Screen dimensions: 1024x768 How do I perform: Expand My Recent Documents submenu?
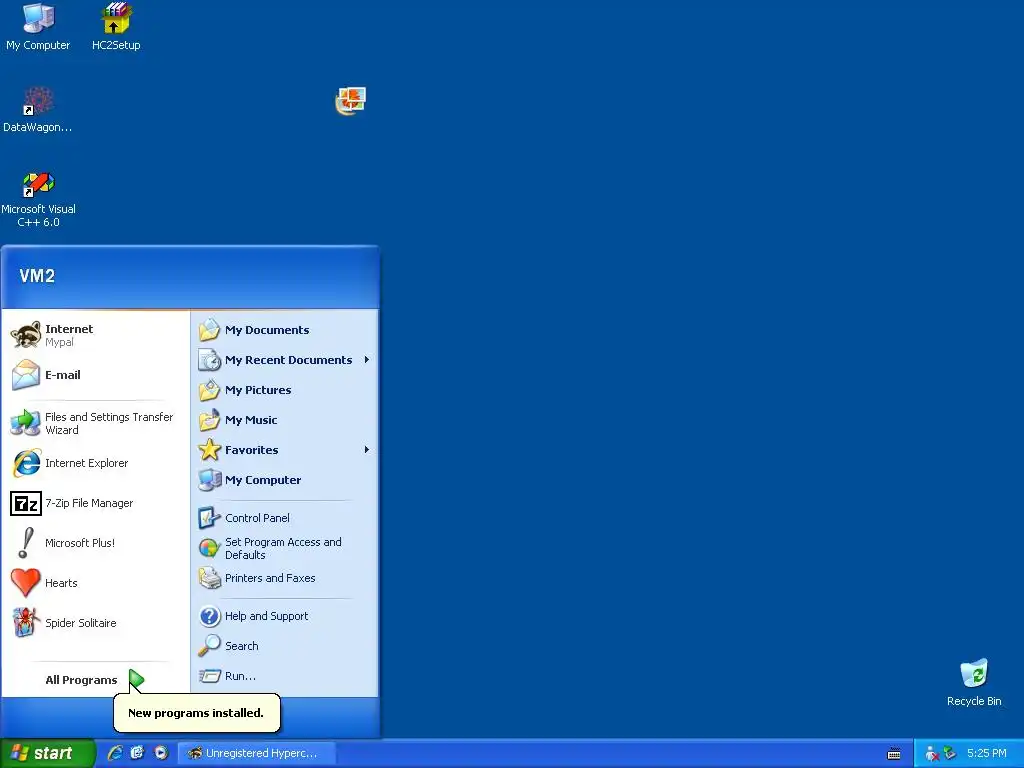click(285, 360)
